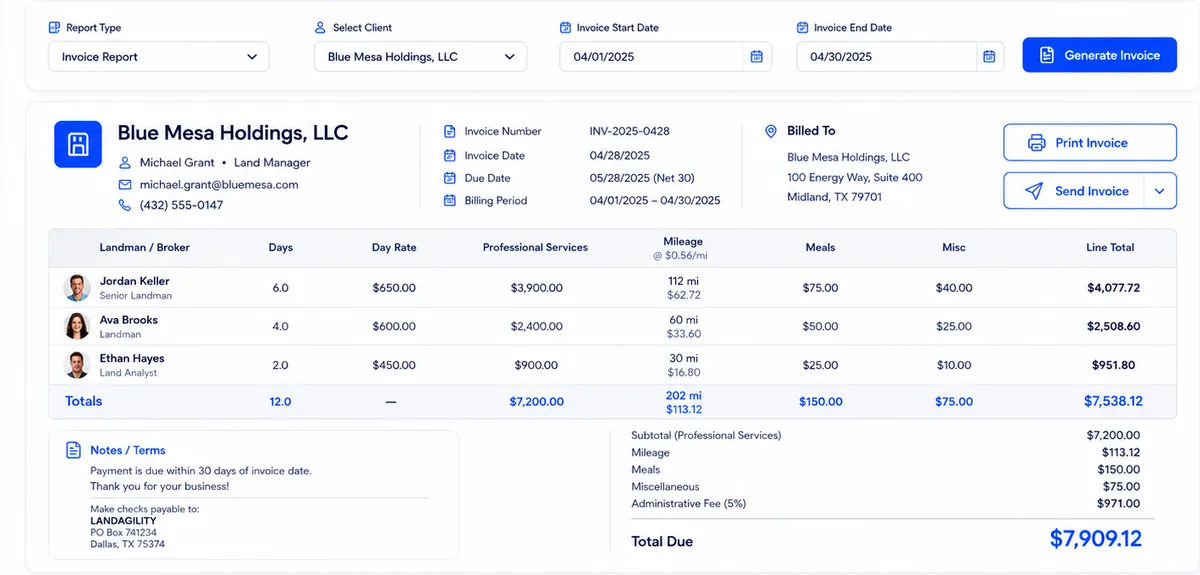Click Jordan Keller's avatar photo
Screen dimensions: 1200x575
(77, 288)
